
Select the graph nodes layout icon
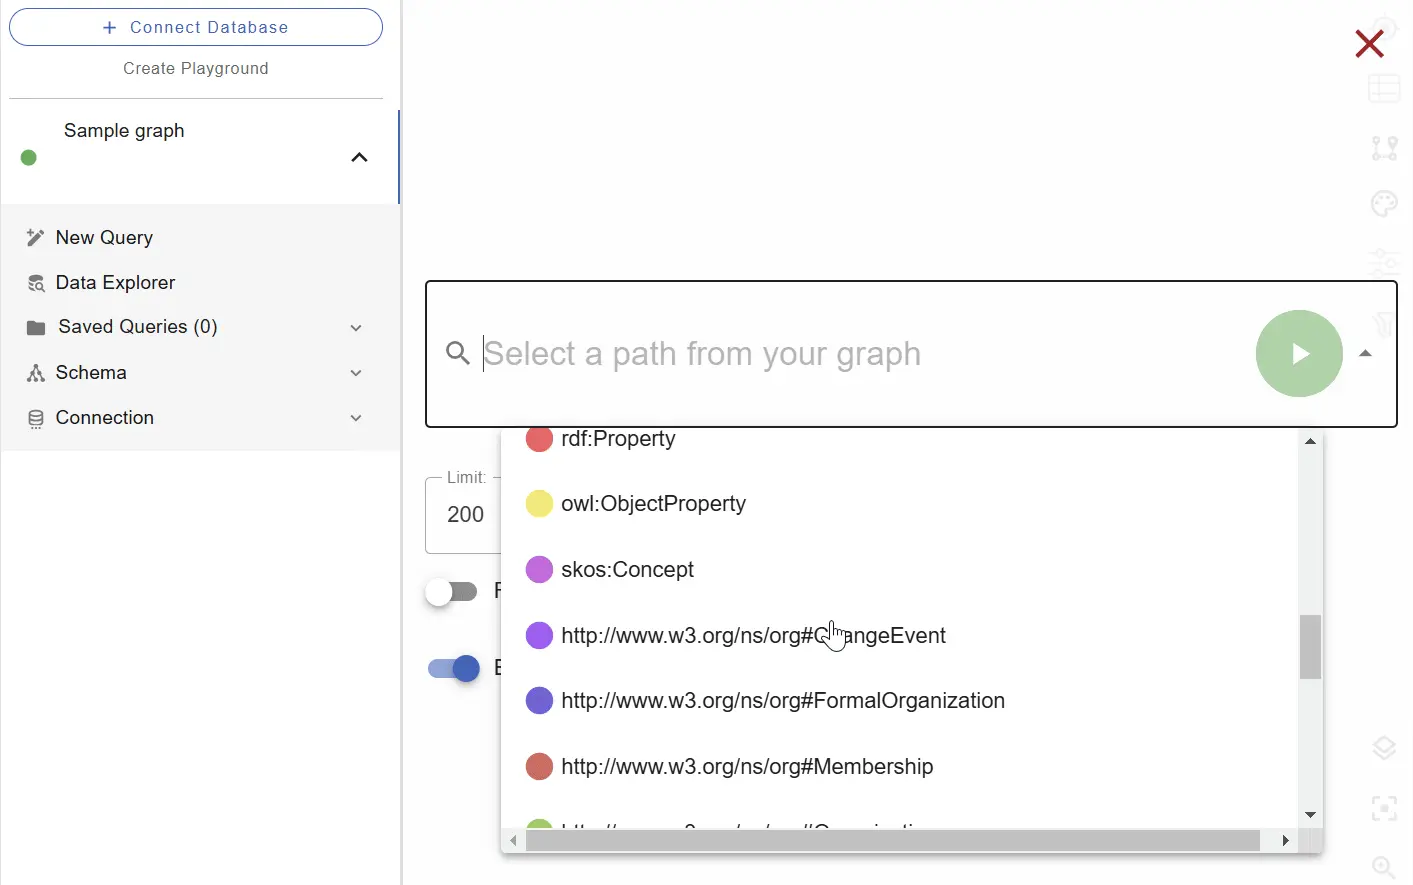(x=1384, y=147)
